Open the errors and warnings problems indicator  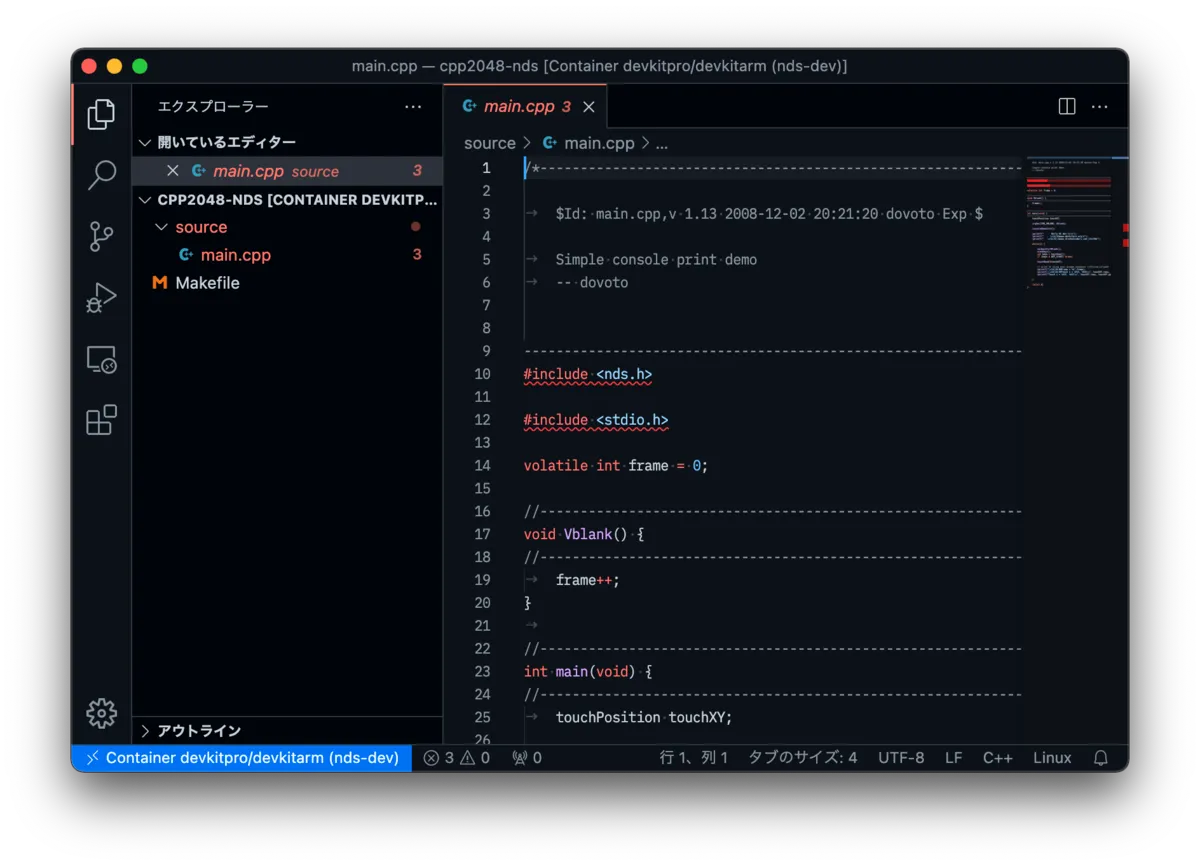(456, 758)
